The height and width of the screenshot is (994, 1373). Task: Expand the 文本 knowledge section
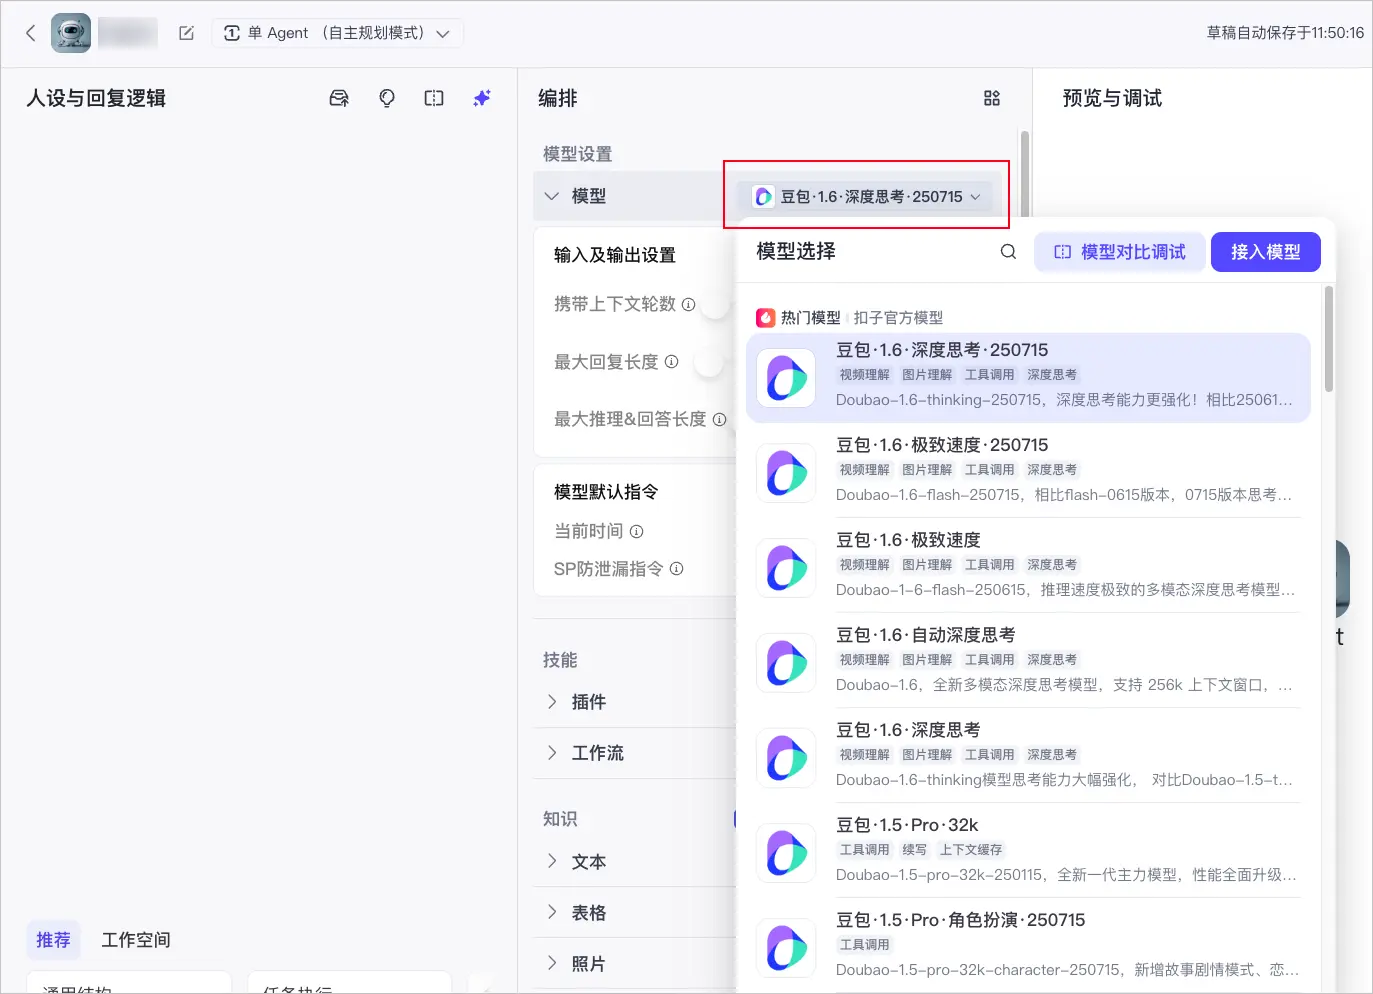[x=552, y=861]
